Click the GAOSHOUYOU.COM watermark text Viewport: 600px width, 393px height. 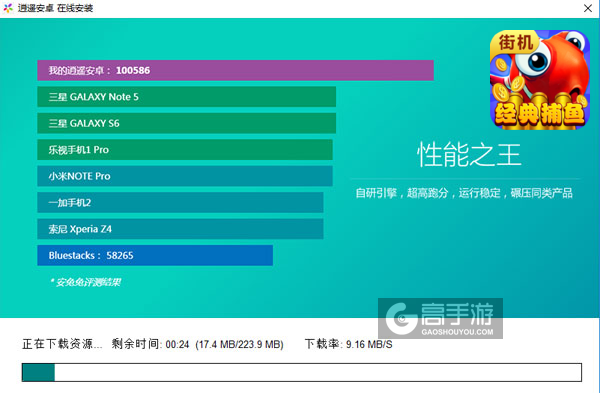pos(457,332)
